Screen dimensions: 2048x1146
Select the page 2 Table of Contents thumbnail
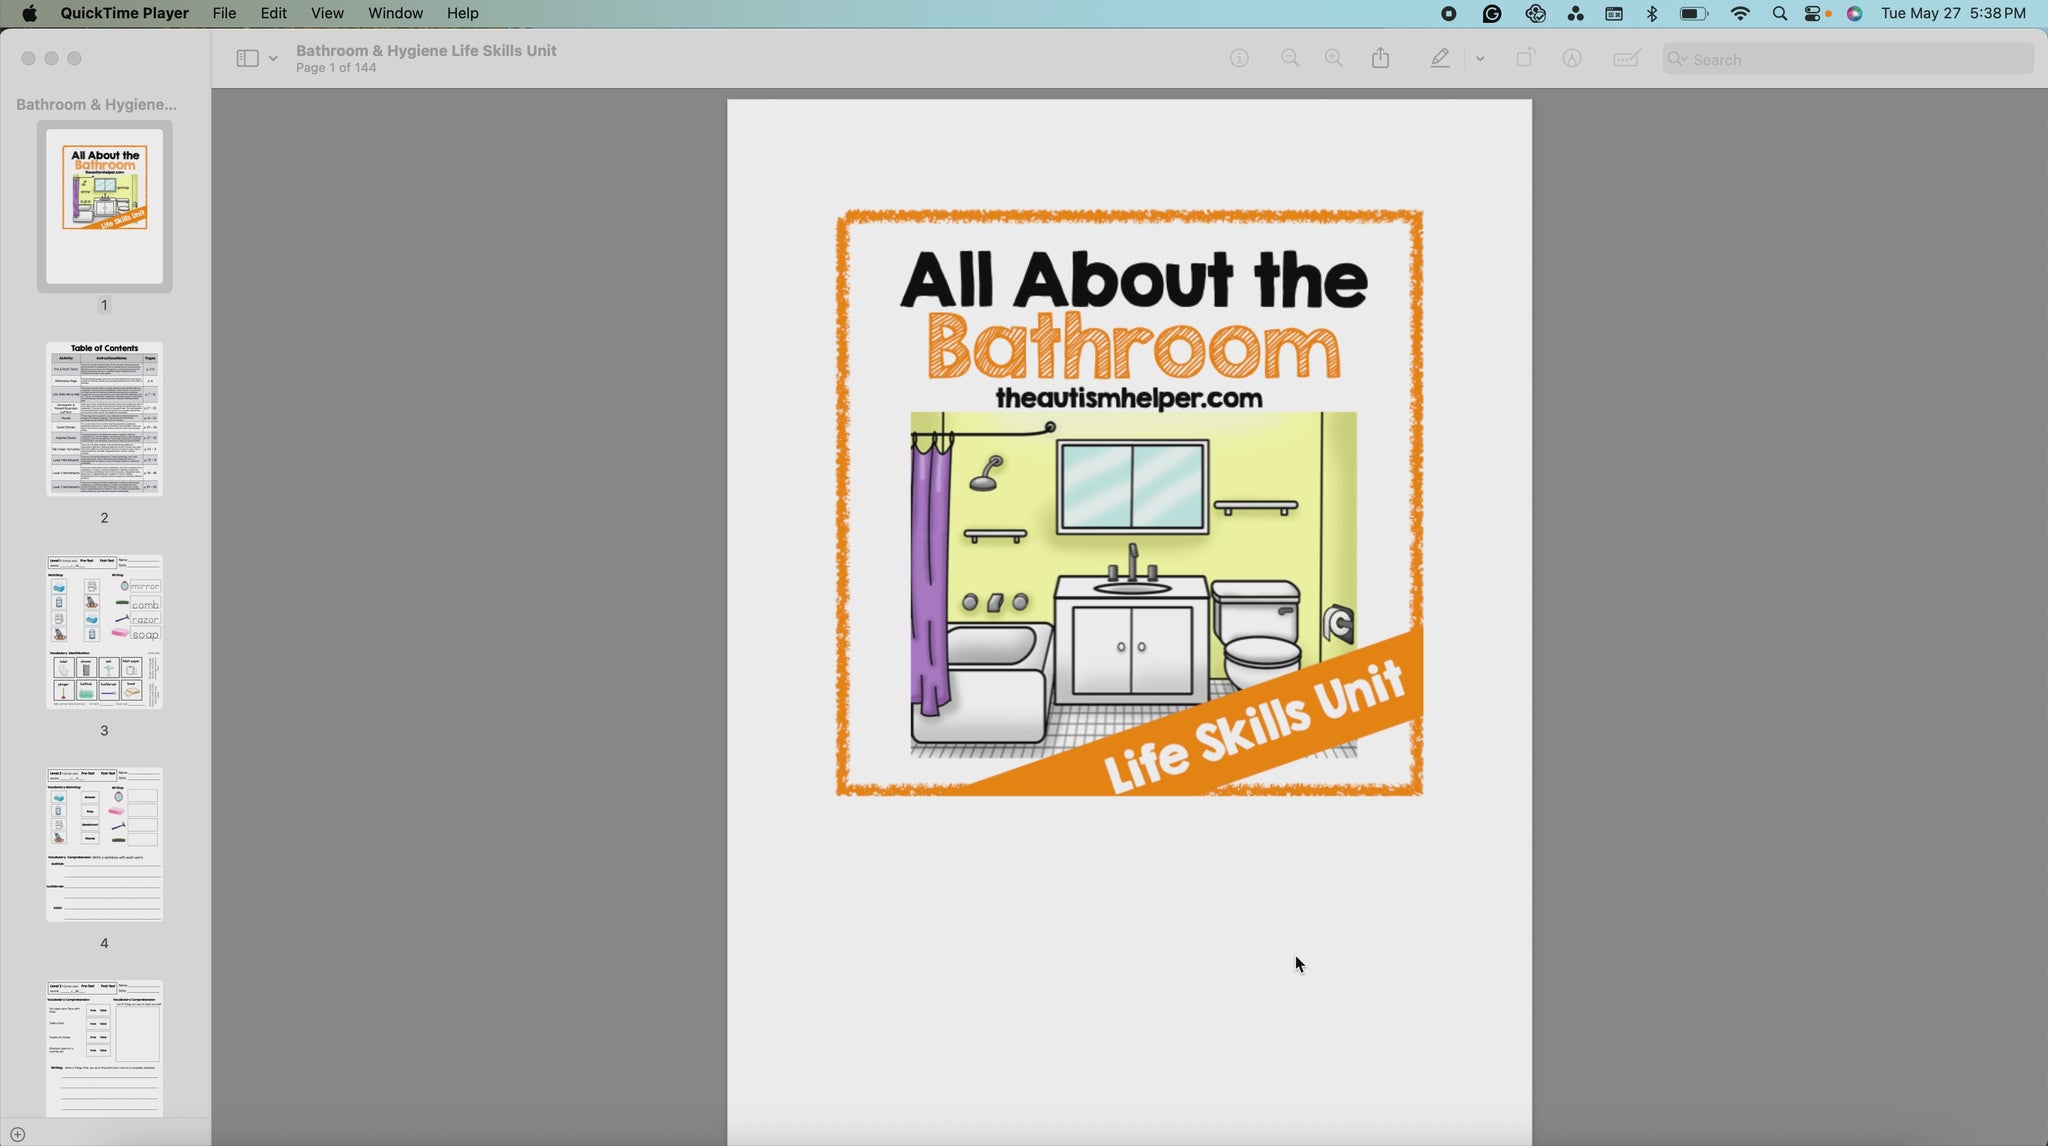click(104, 419)
